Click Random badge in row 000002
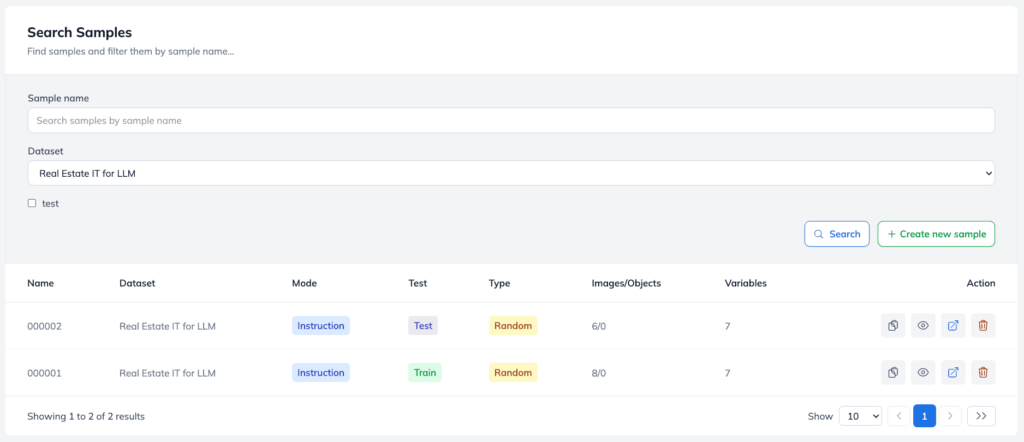 [x=513, y=325]
